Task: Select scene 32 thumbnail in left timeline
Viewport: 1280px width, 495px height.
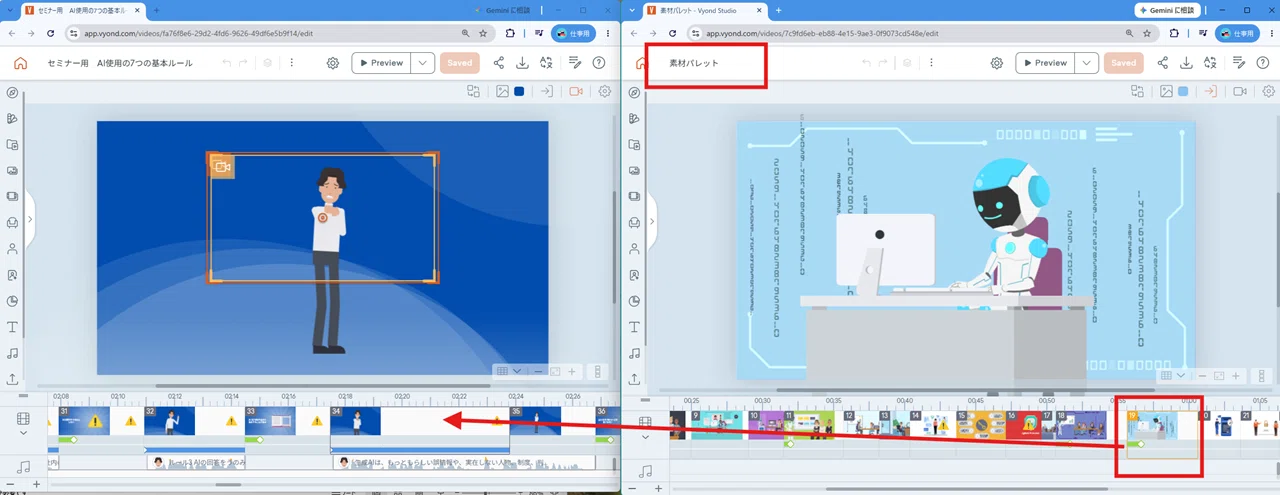Action: pyautogui.click(x=169, y=421)
